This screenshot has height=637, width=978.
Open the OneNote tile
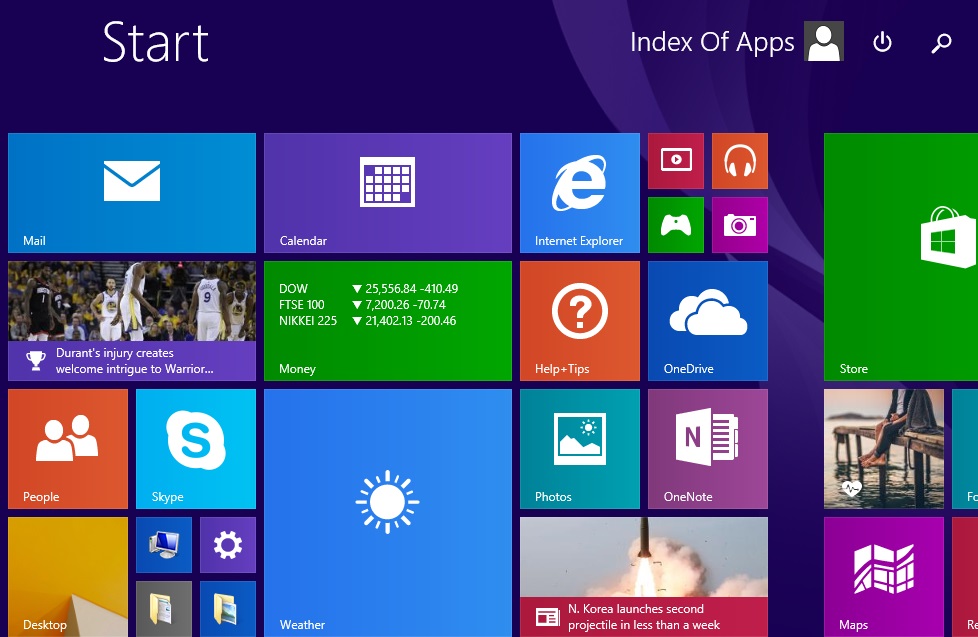708,449
